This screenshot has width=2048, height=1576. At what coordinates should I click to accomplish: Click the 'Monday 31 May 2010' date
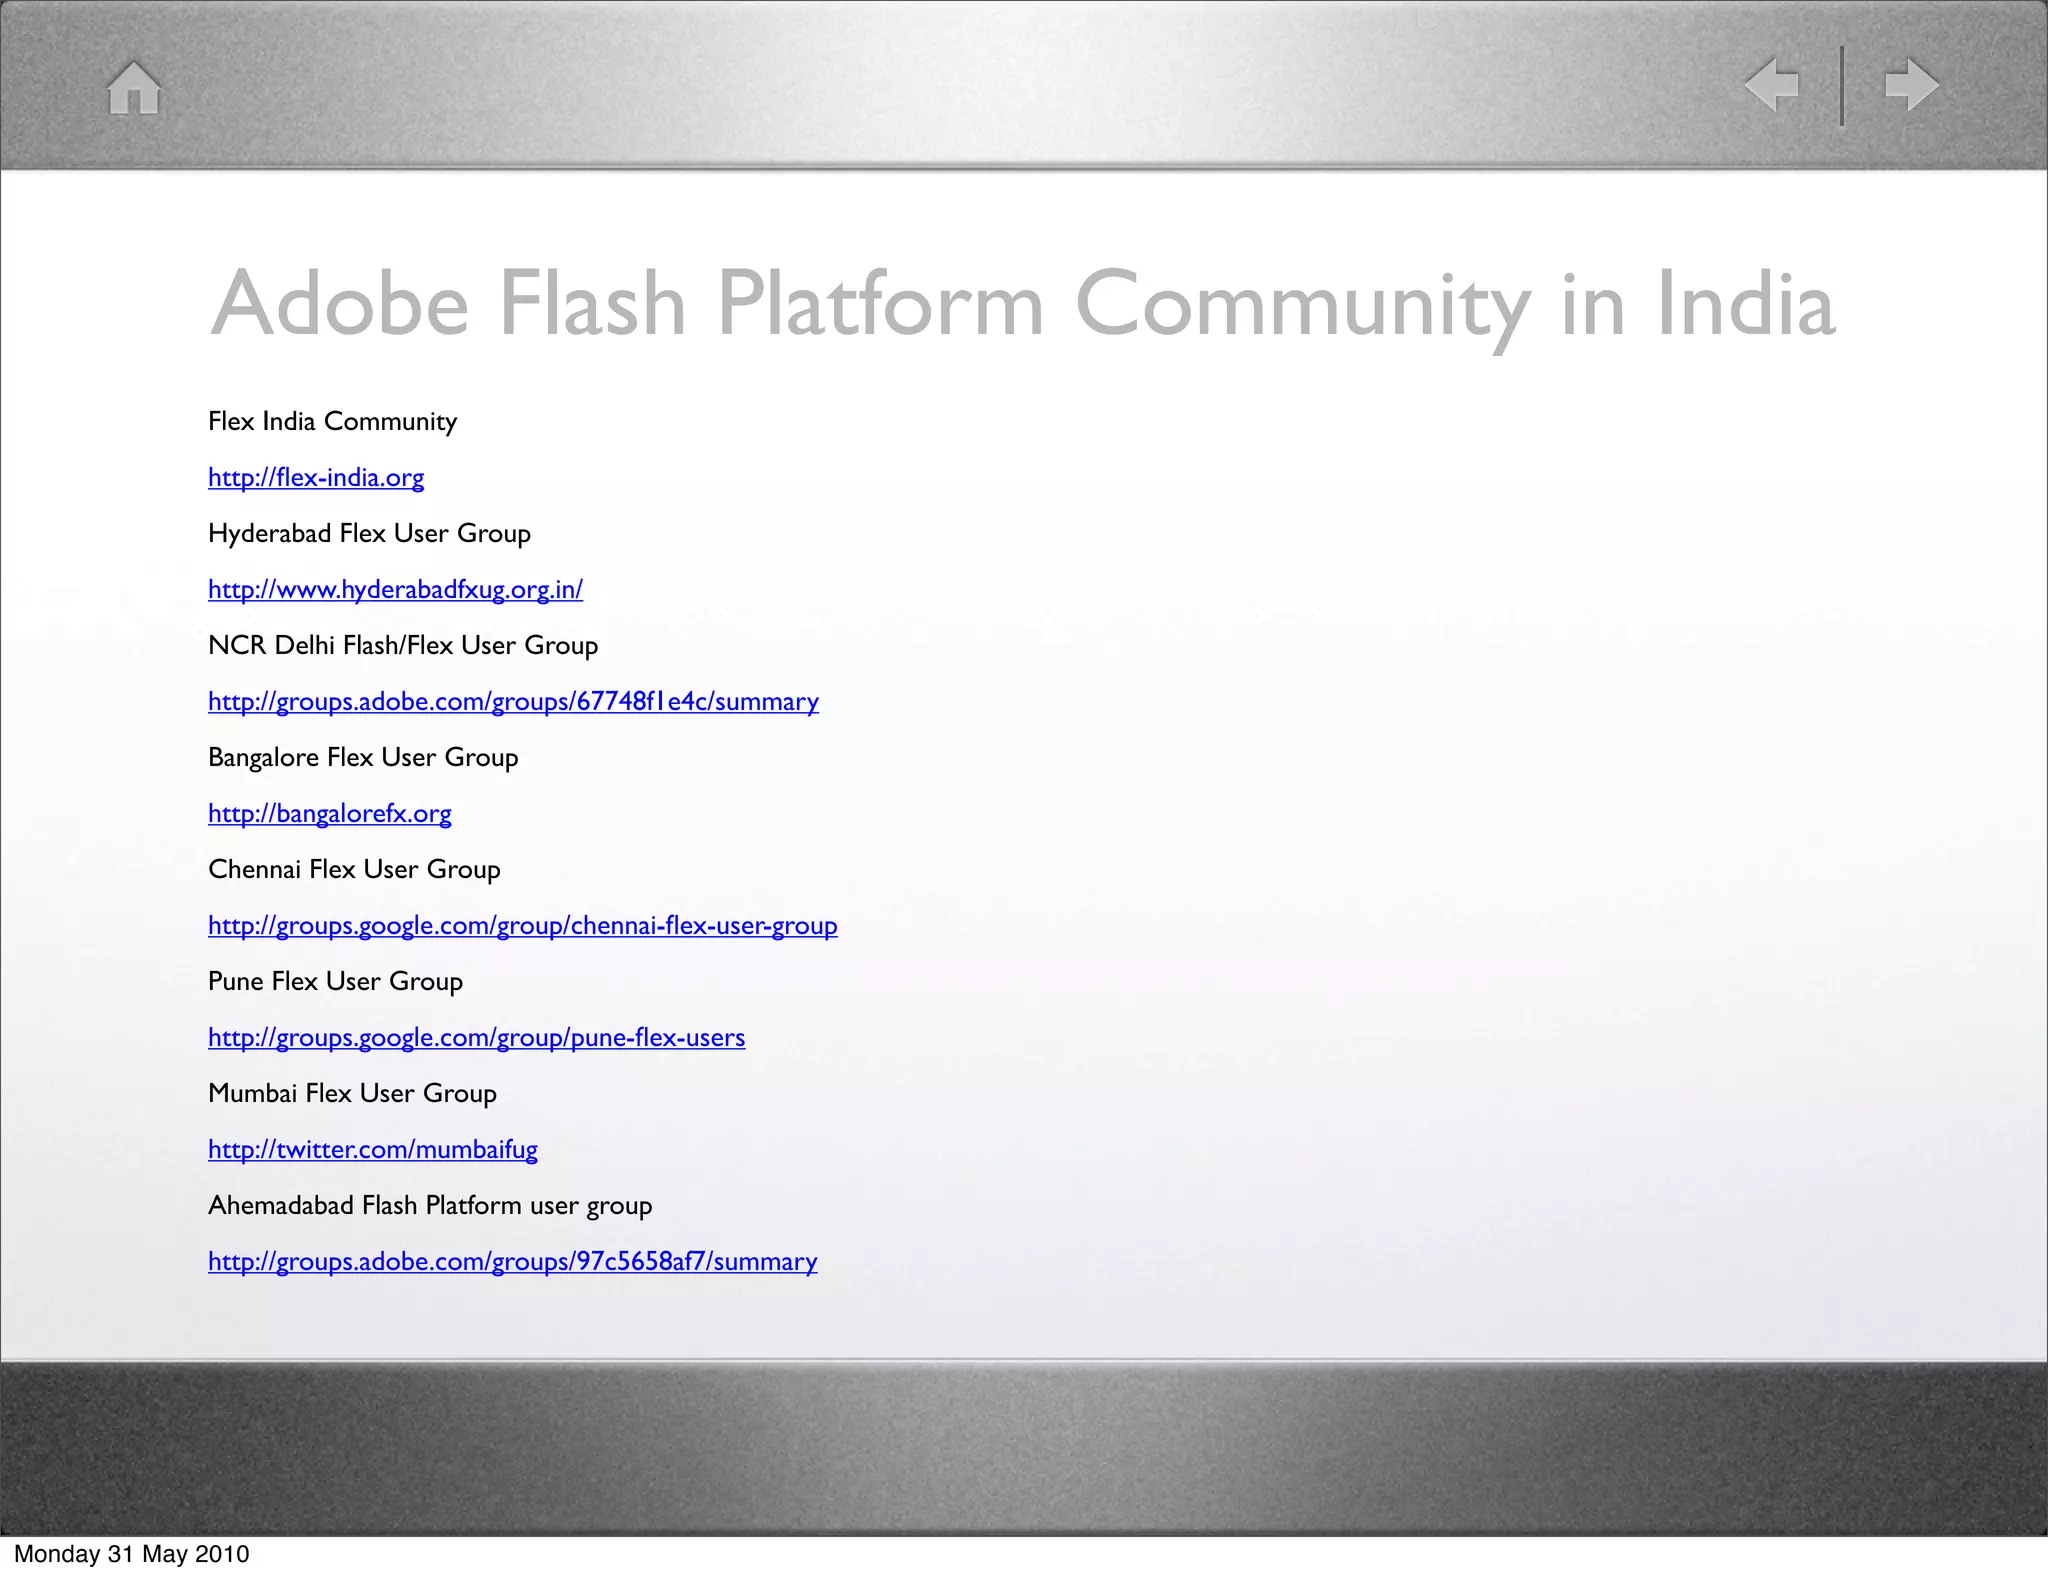click(x=131, y=1554)
